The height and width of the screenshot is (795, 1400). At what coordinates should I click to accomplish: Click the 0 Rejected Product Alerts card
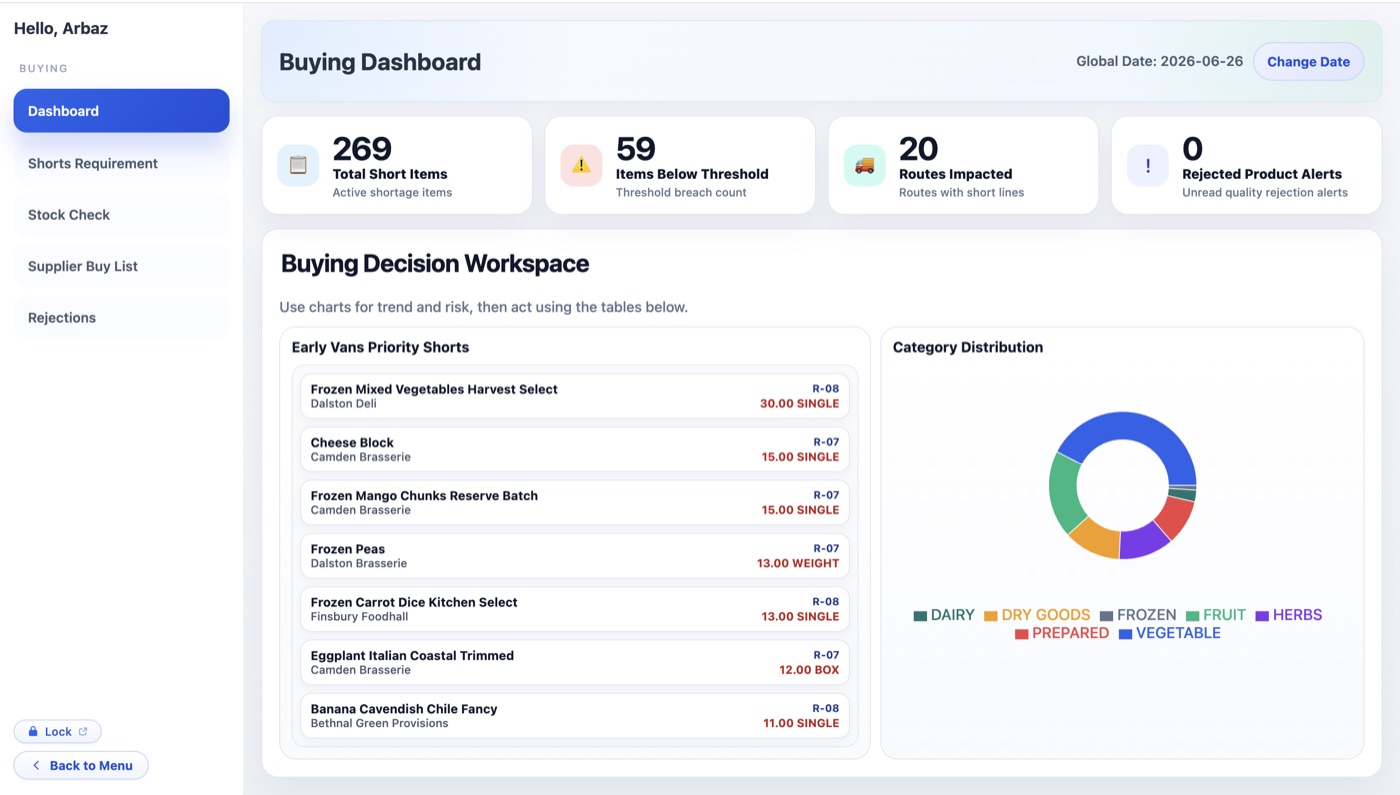(1247, 165)
